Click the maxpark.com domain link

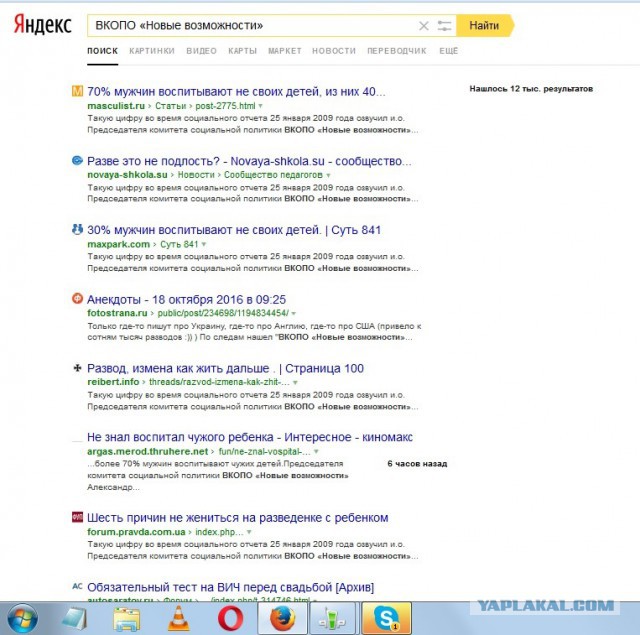[x=118, y=244]
